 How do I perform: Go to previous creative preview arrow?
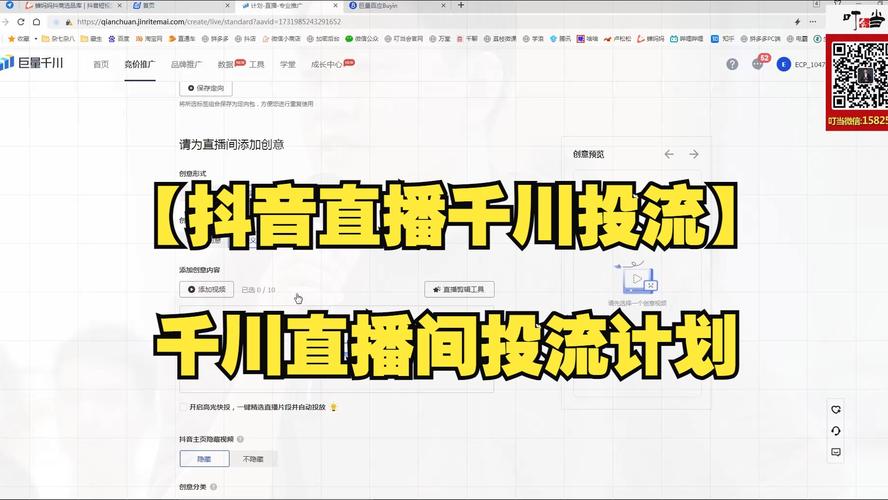click(669, 154)
